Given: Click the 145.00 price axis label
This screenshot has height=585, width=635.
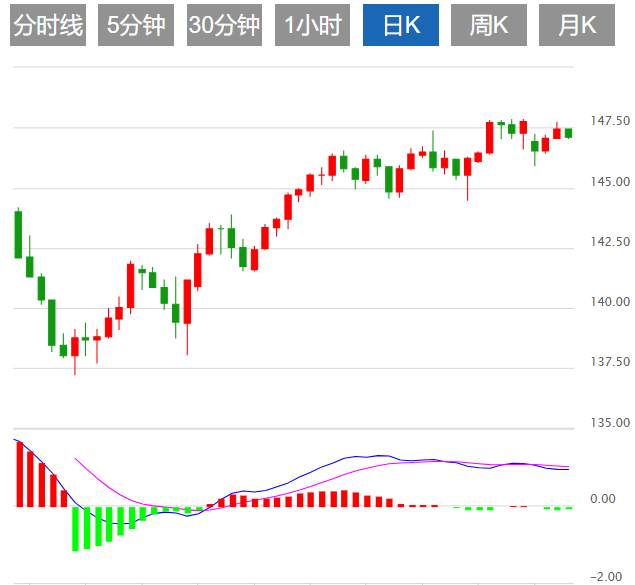Looking at the screenshot, I should click(609, 182).
